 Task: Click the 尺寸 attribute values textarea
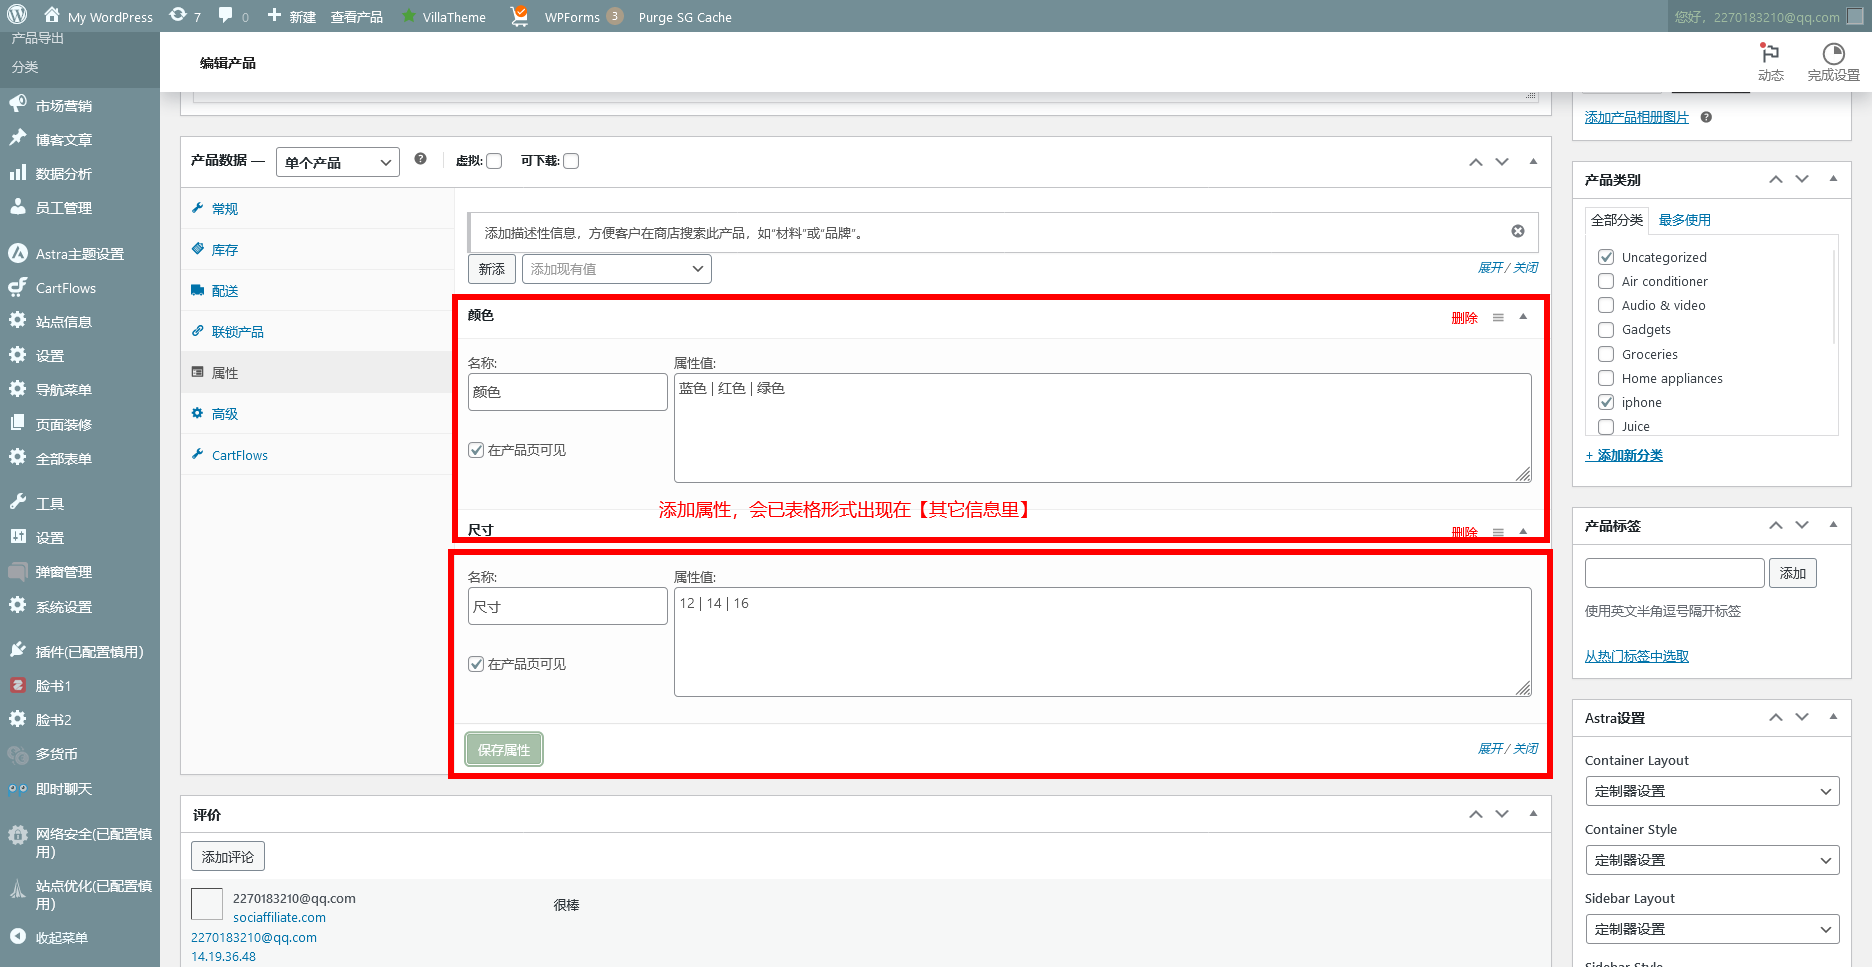pos(1103,642)
